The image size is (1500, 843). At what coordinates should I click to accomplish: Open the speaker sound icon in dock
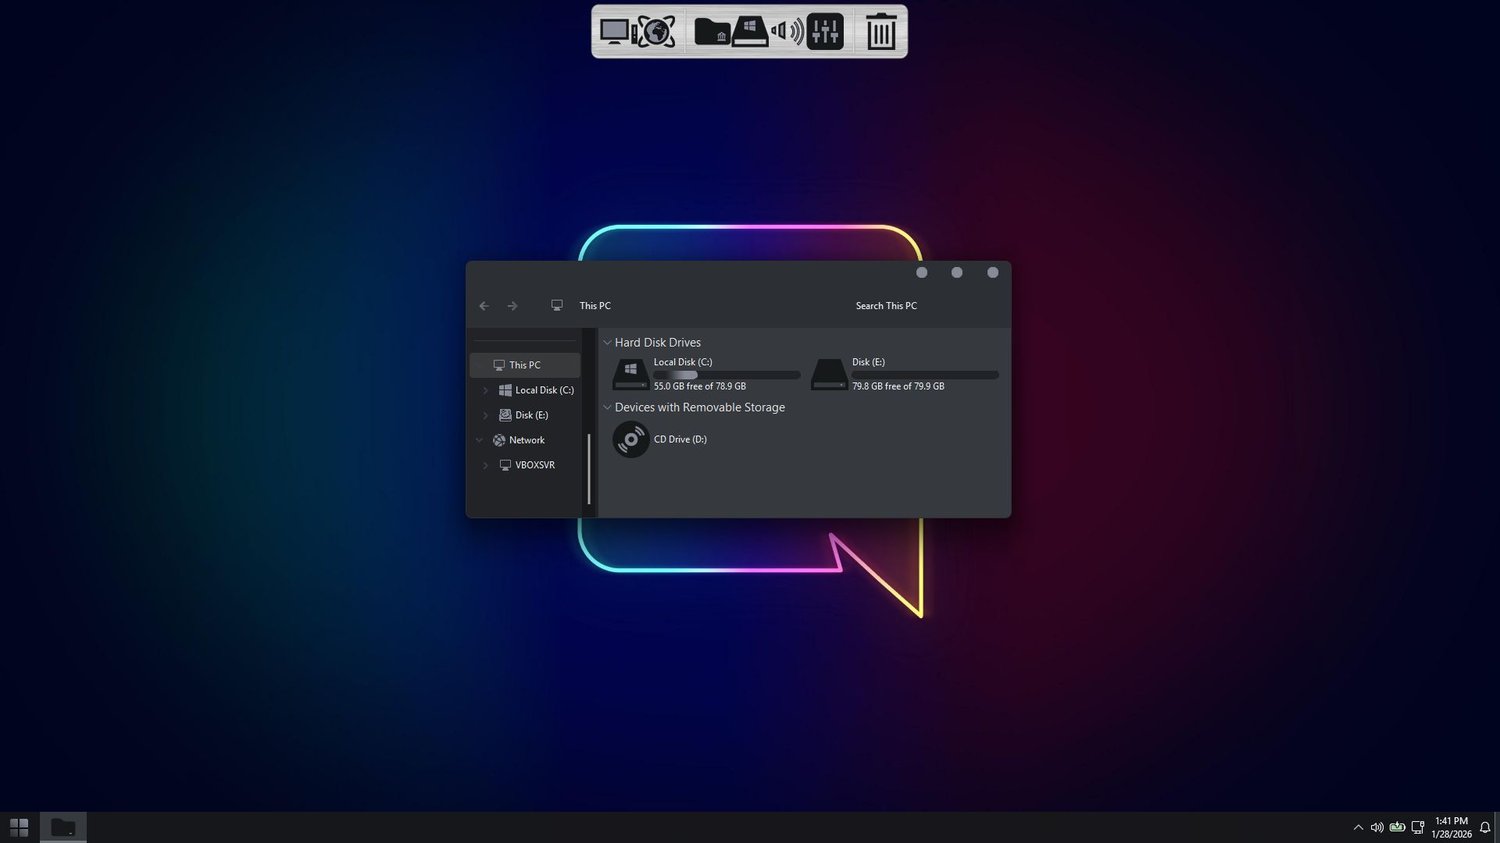tap(787, 31)
